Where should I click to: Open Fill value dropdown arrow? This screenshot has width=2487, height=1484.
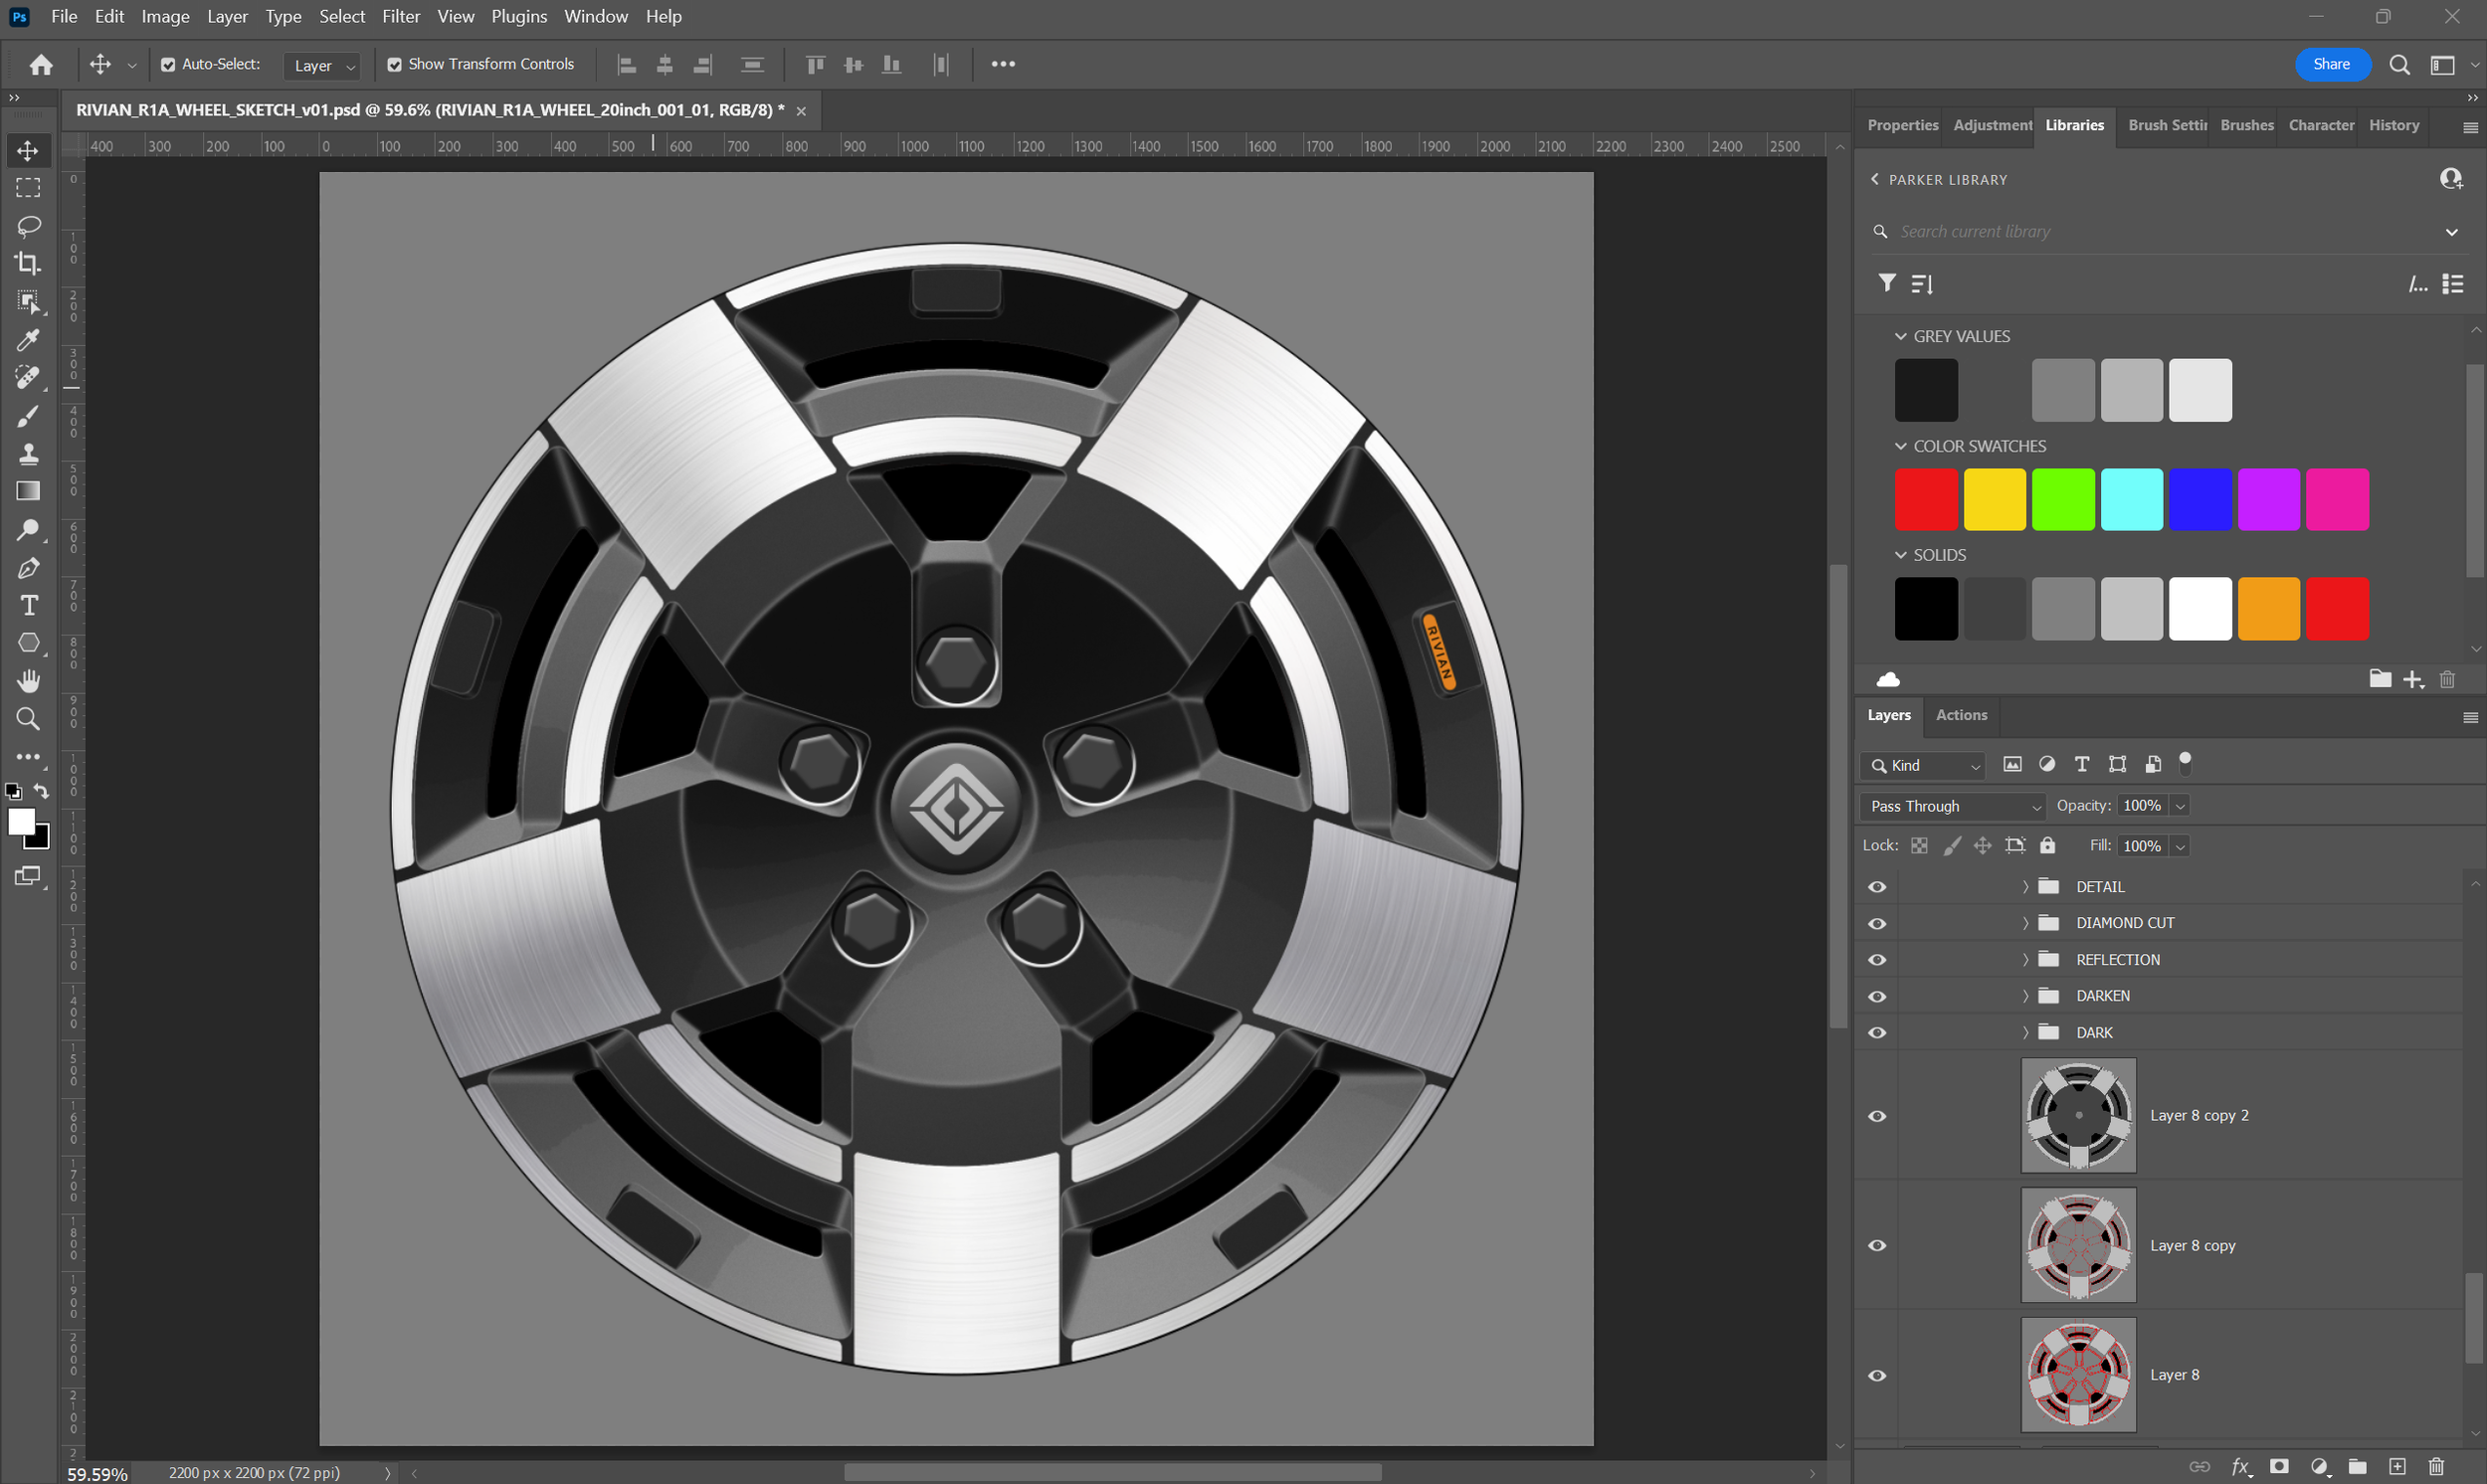2180,846
